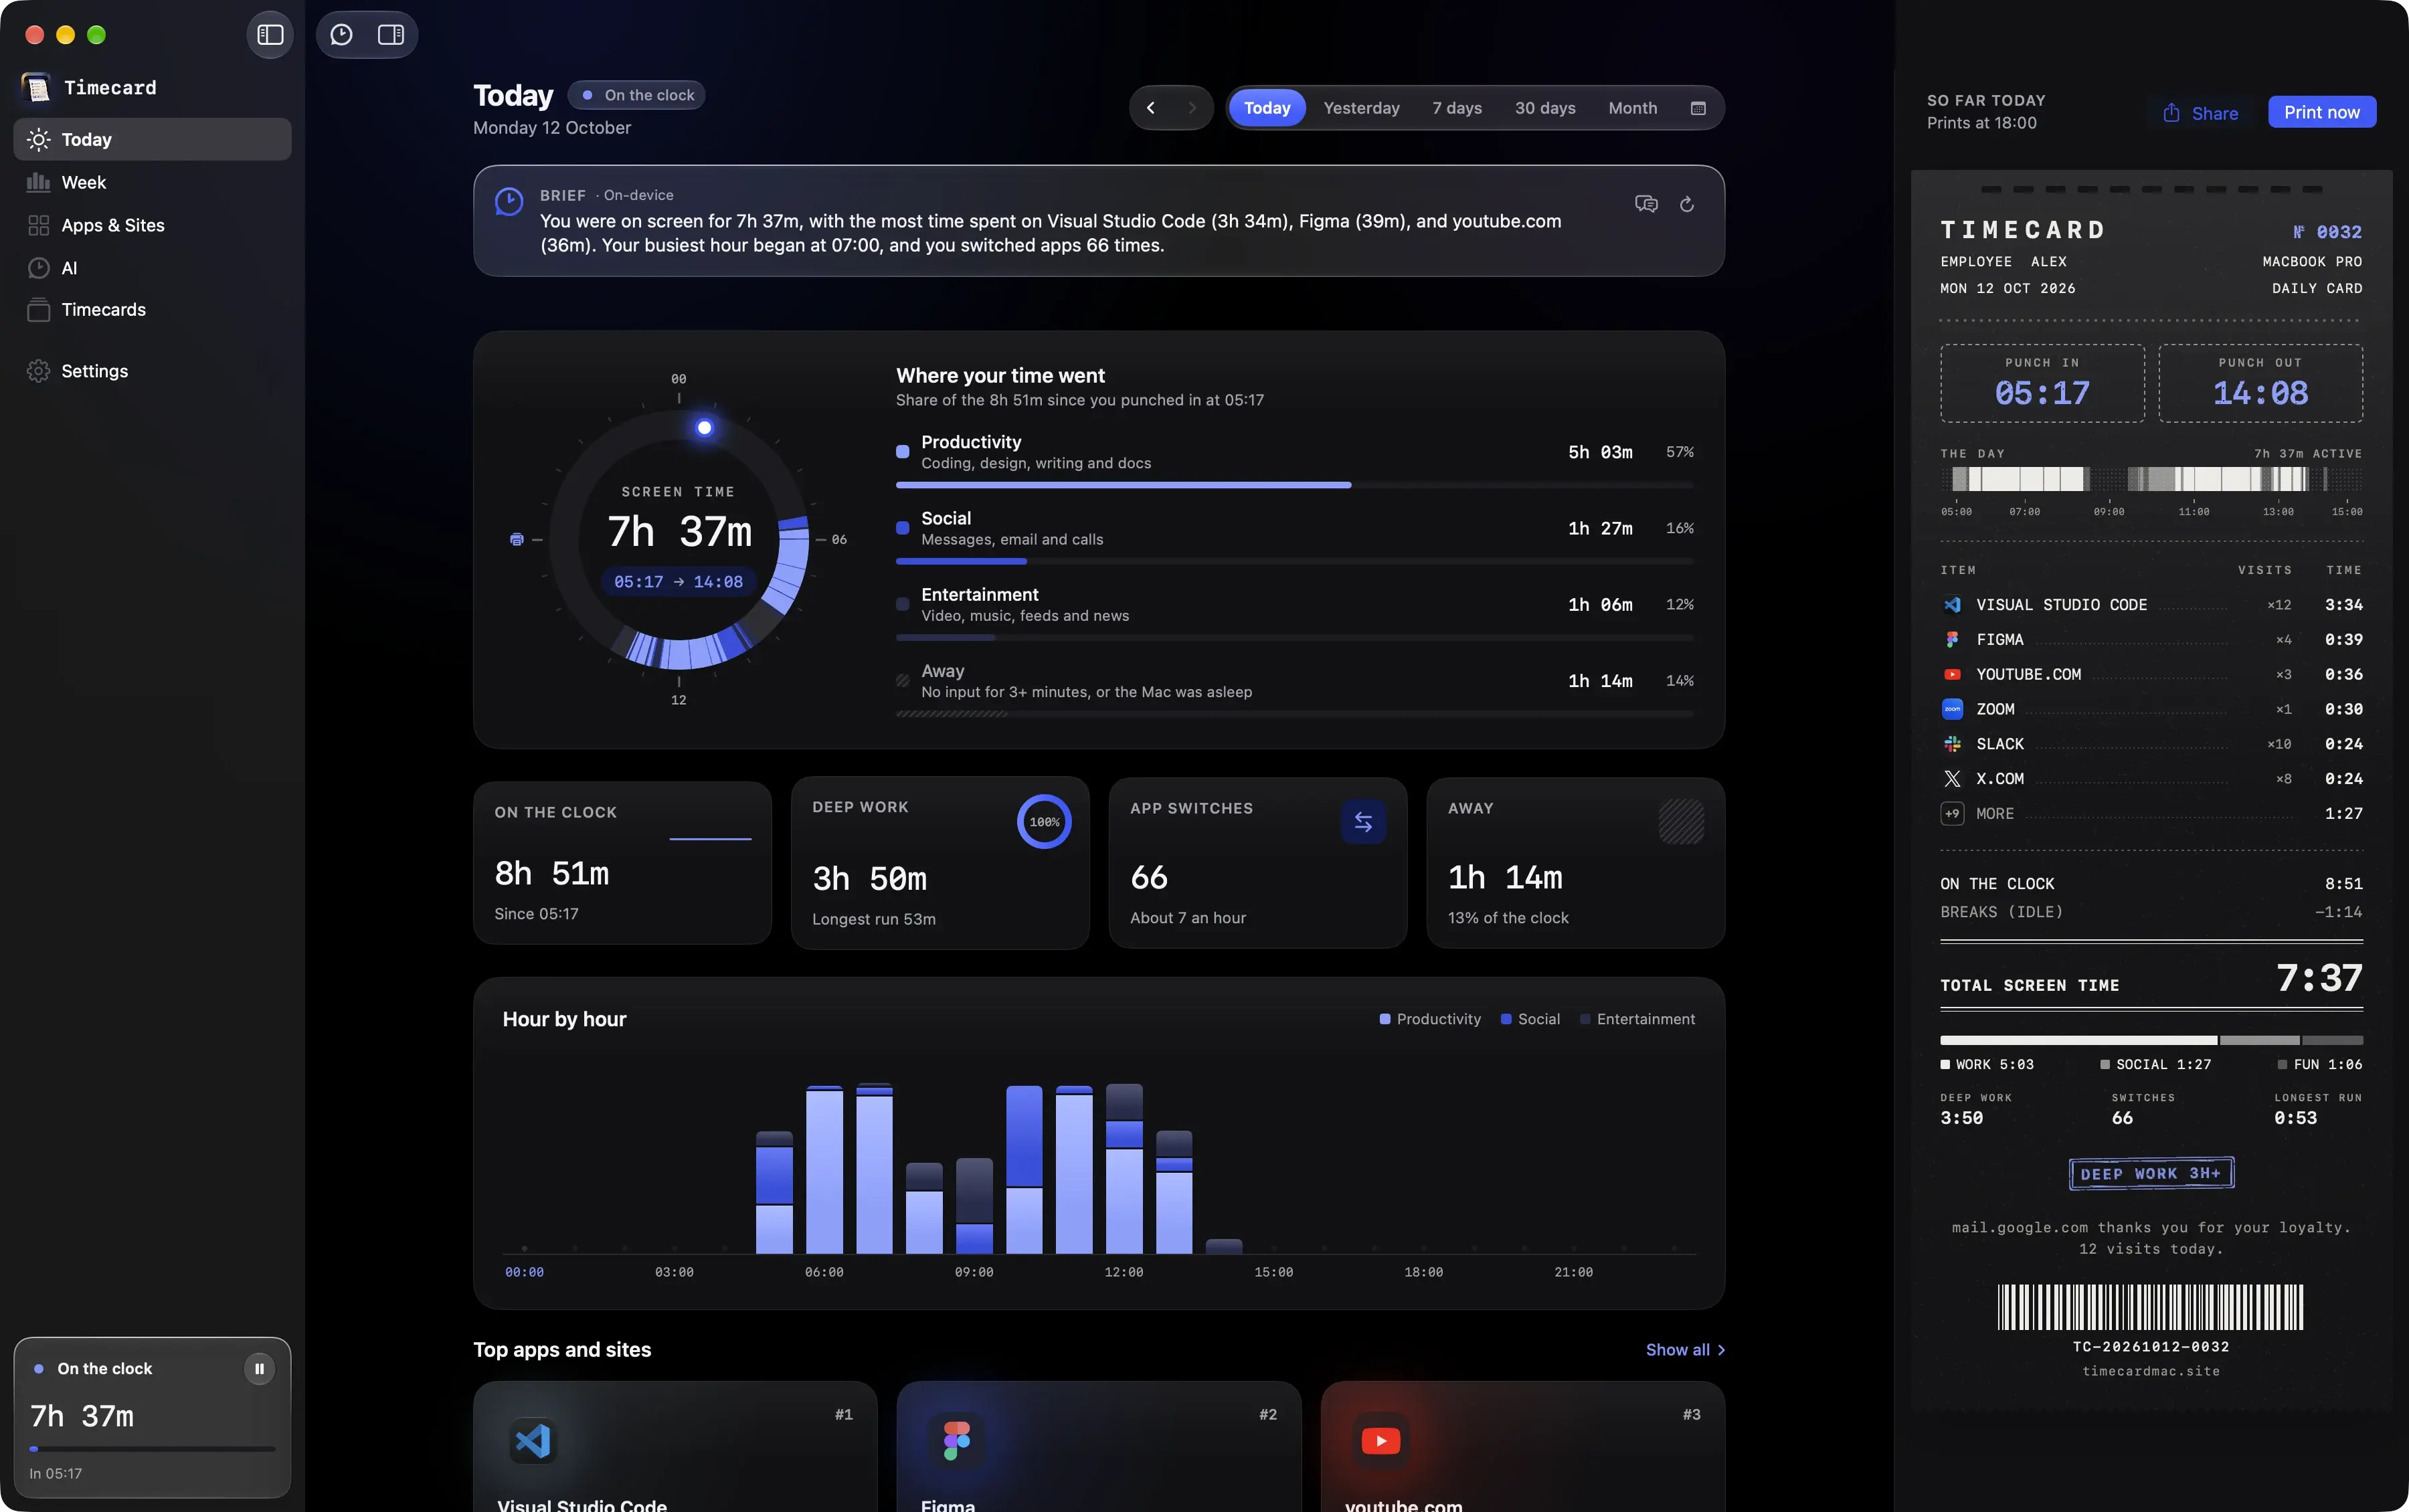The image size is (2409, 1512).
Task: Toggle the right timecard panel icon
Action: click(x=391, y=35)
